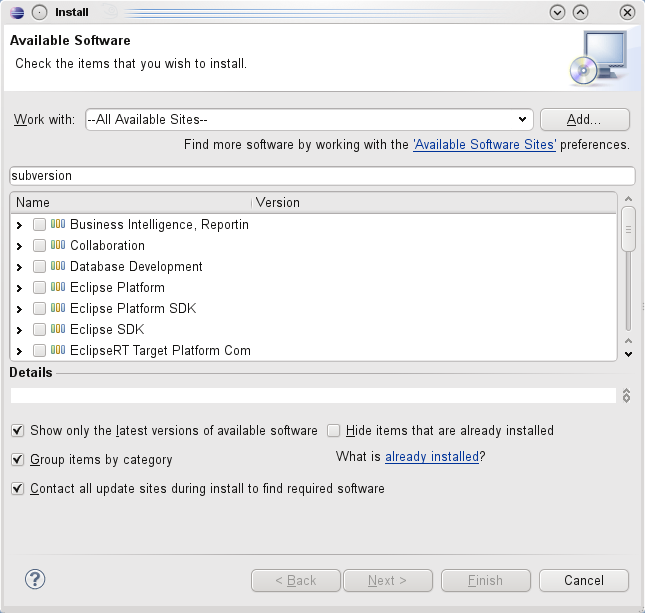Expand the Eclipse Platform SDK category
The image size is (645, 613).
(19, 309)
